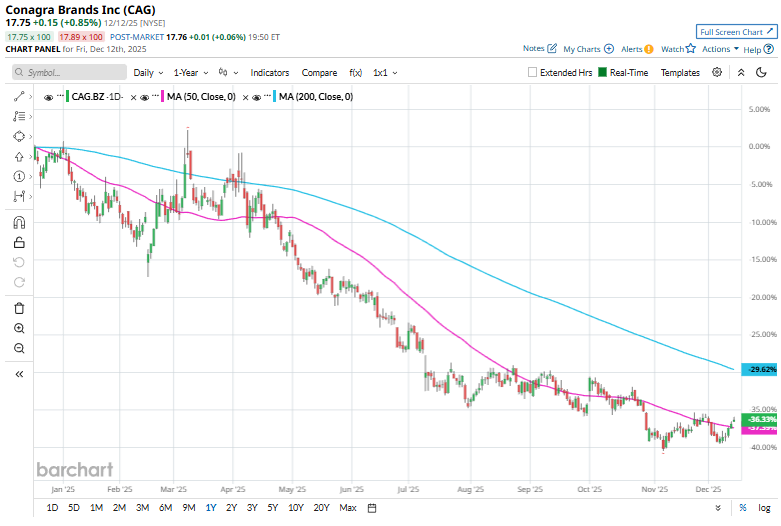
Task: Select the numbered circle label tool
Action: pos(19,176)
